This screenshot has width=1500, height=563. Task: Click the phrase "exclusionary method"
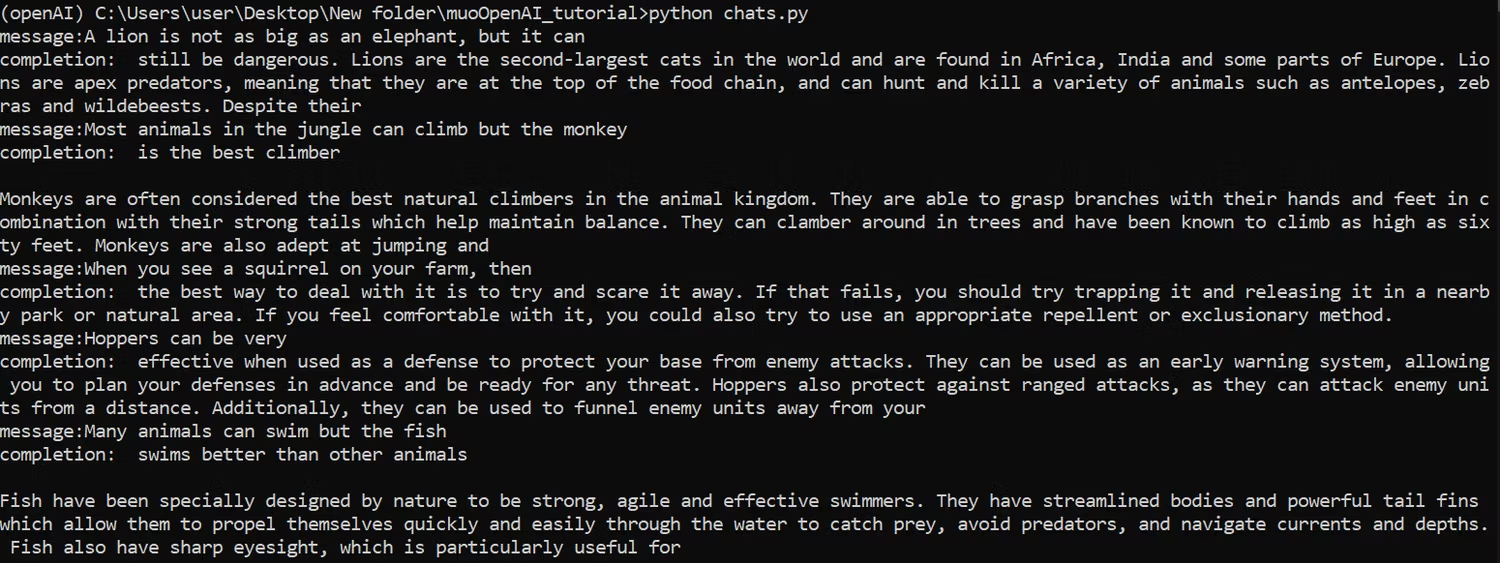click(x=1286, y=315)
